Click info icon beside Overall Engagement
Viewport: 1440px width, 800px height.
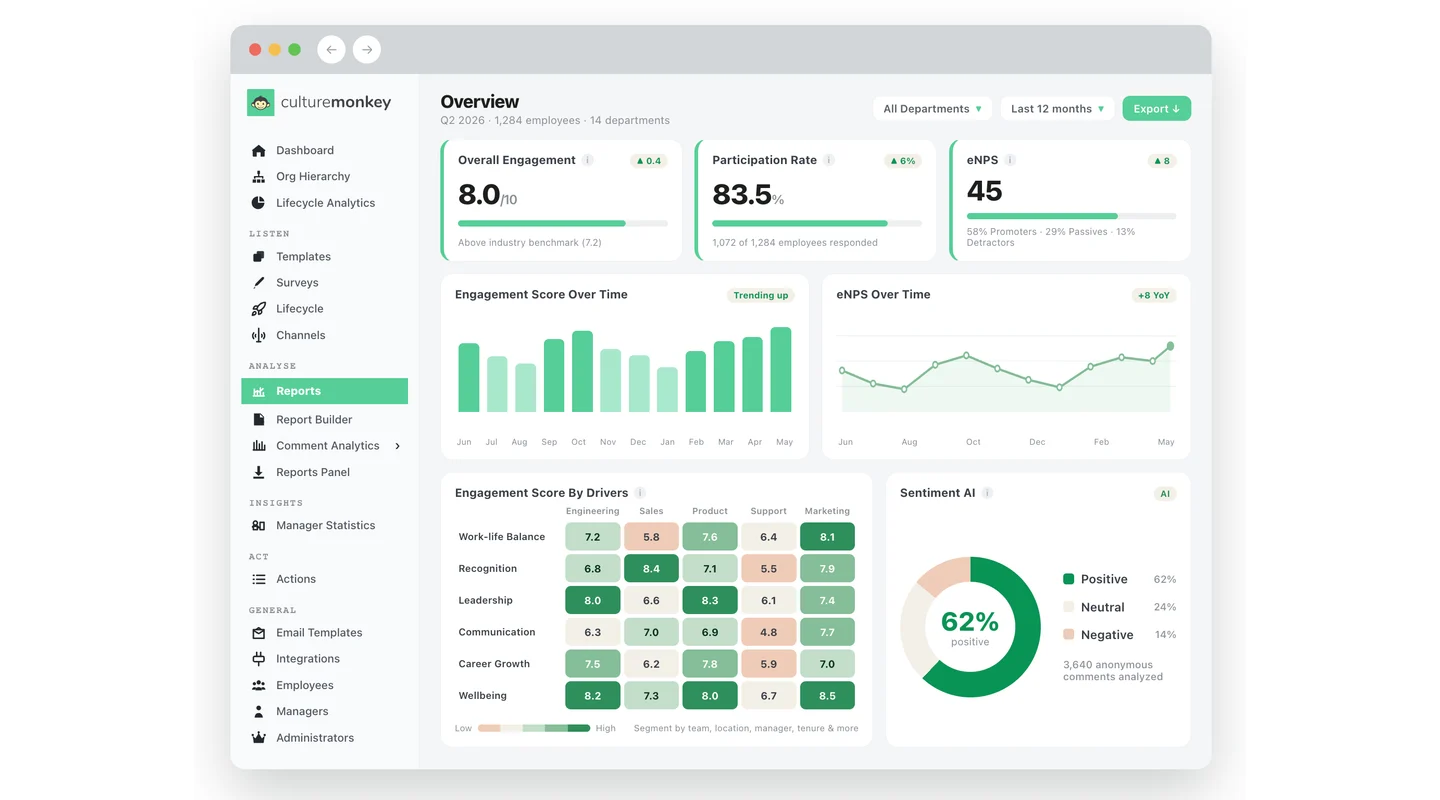click(588, 160)
